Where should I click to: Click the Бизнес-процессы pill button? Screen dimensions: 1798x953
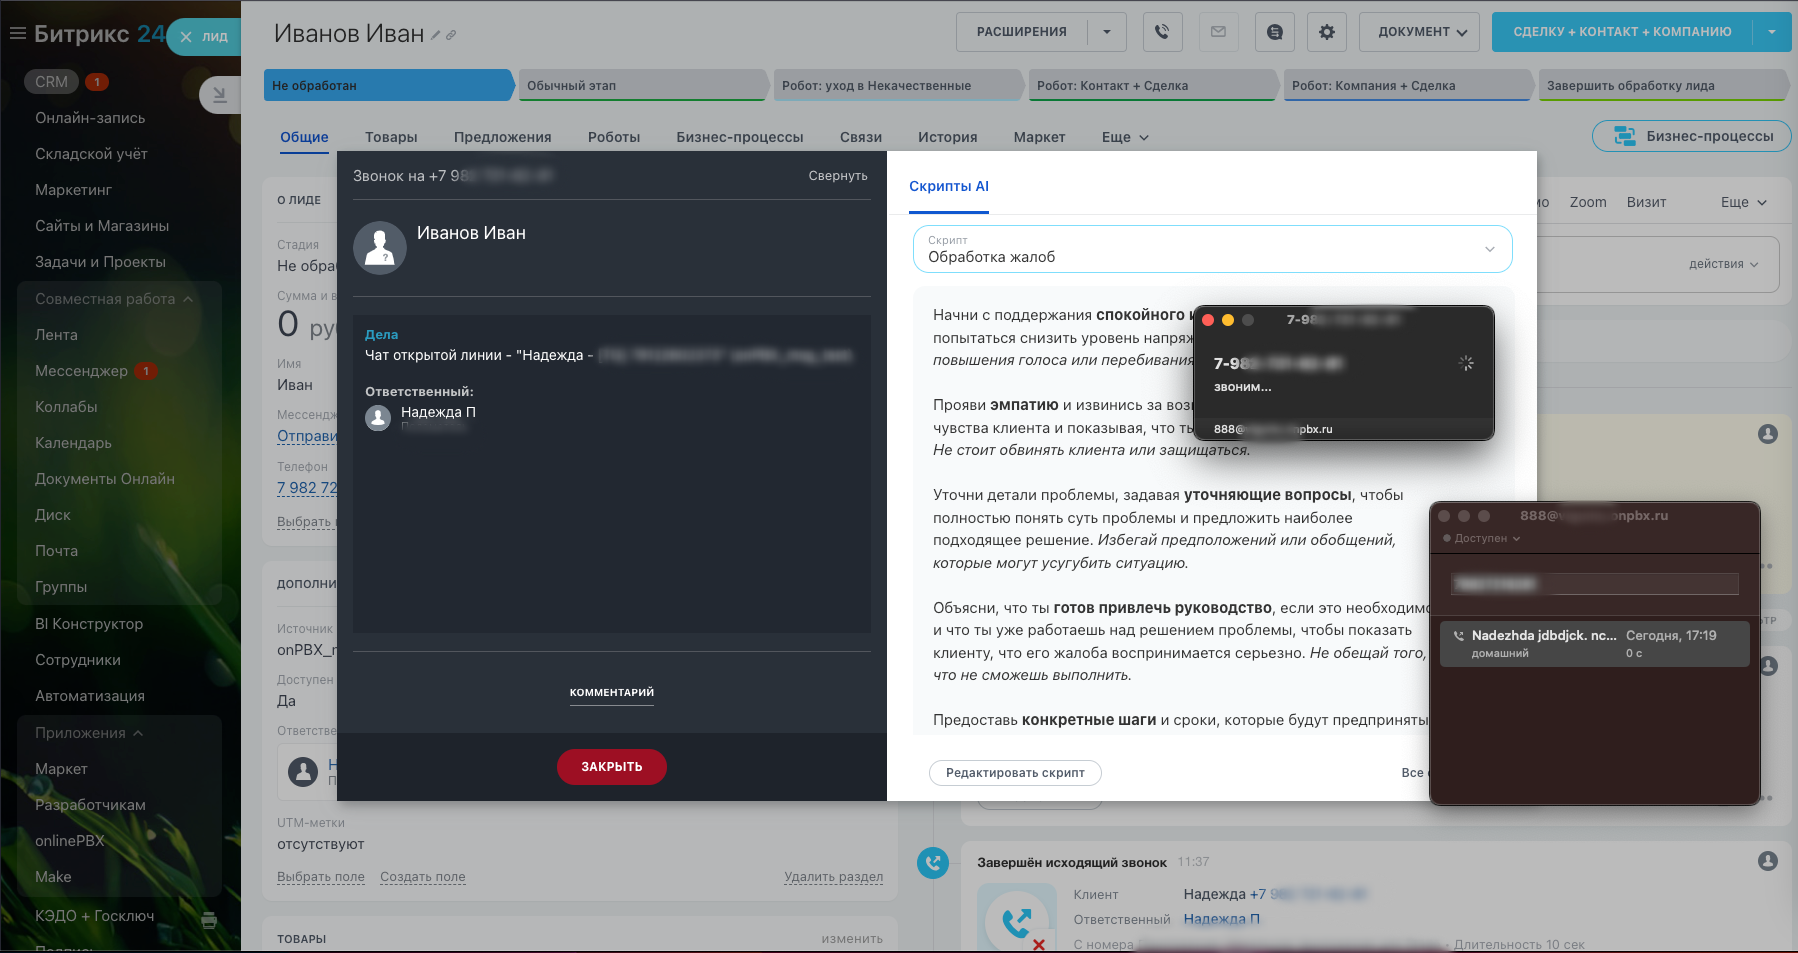[1691, 136]
